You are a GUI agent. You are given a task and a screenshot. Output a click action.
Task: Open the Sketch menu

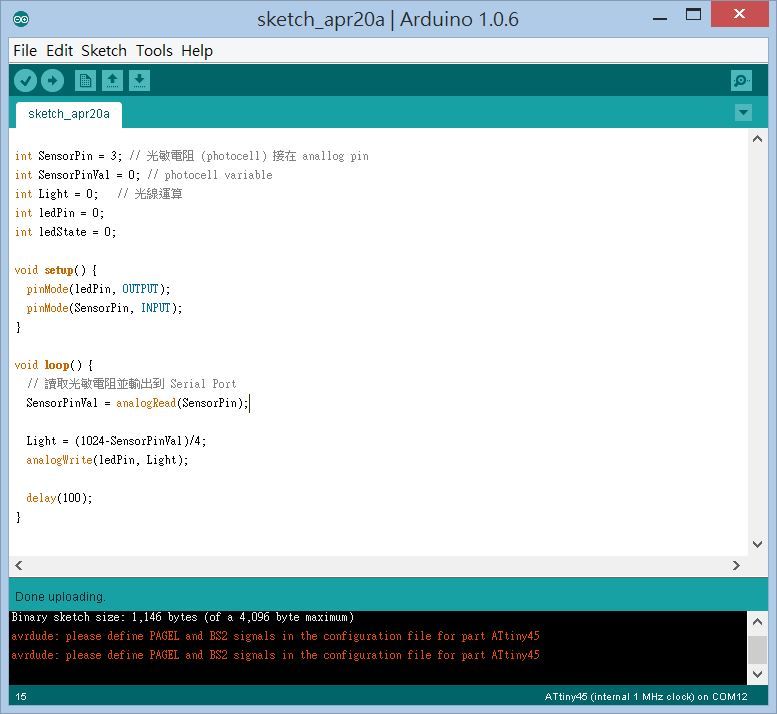click(104, 51)
